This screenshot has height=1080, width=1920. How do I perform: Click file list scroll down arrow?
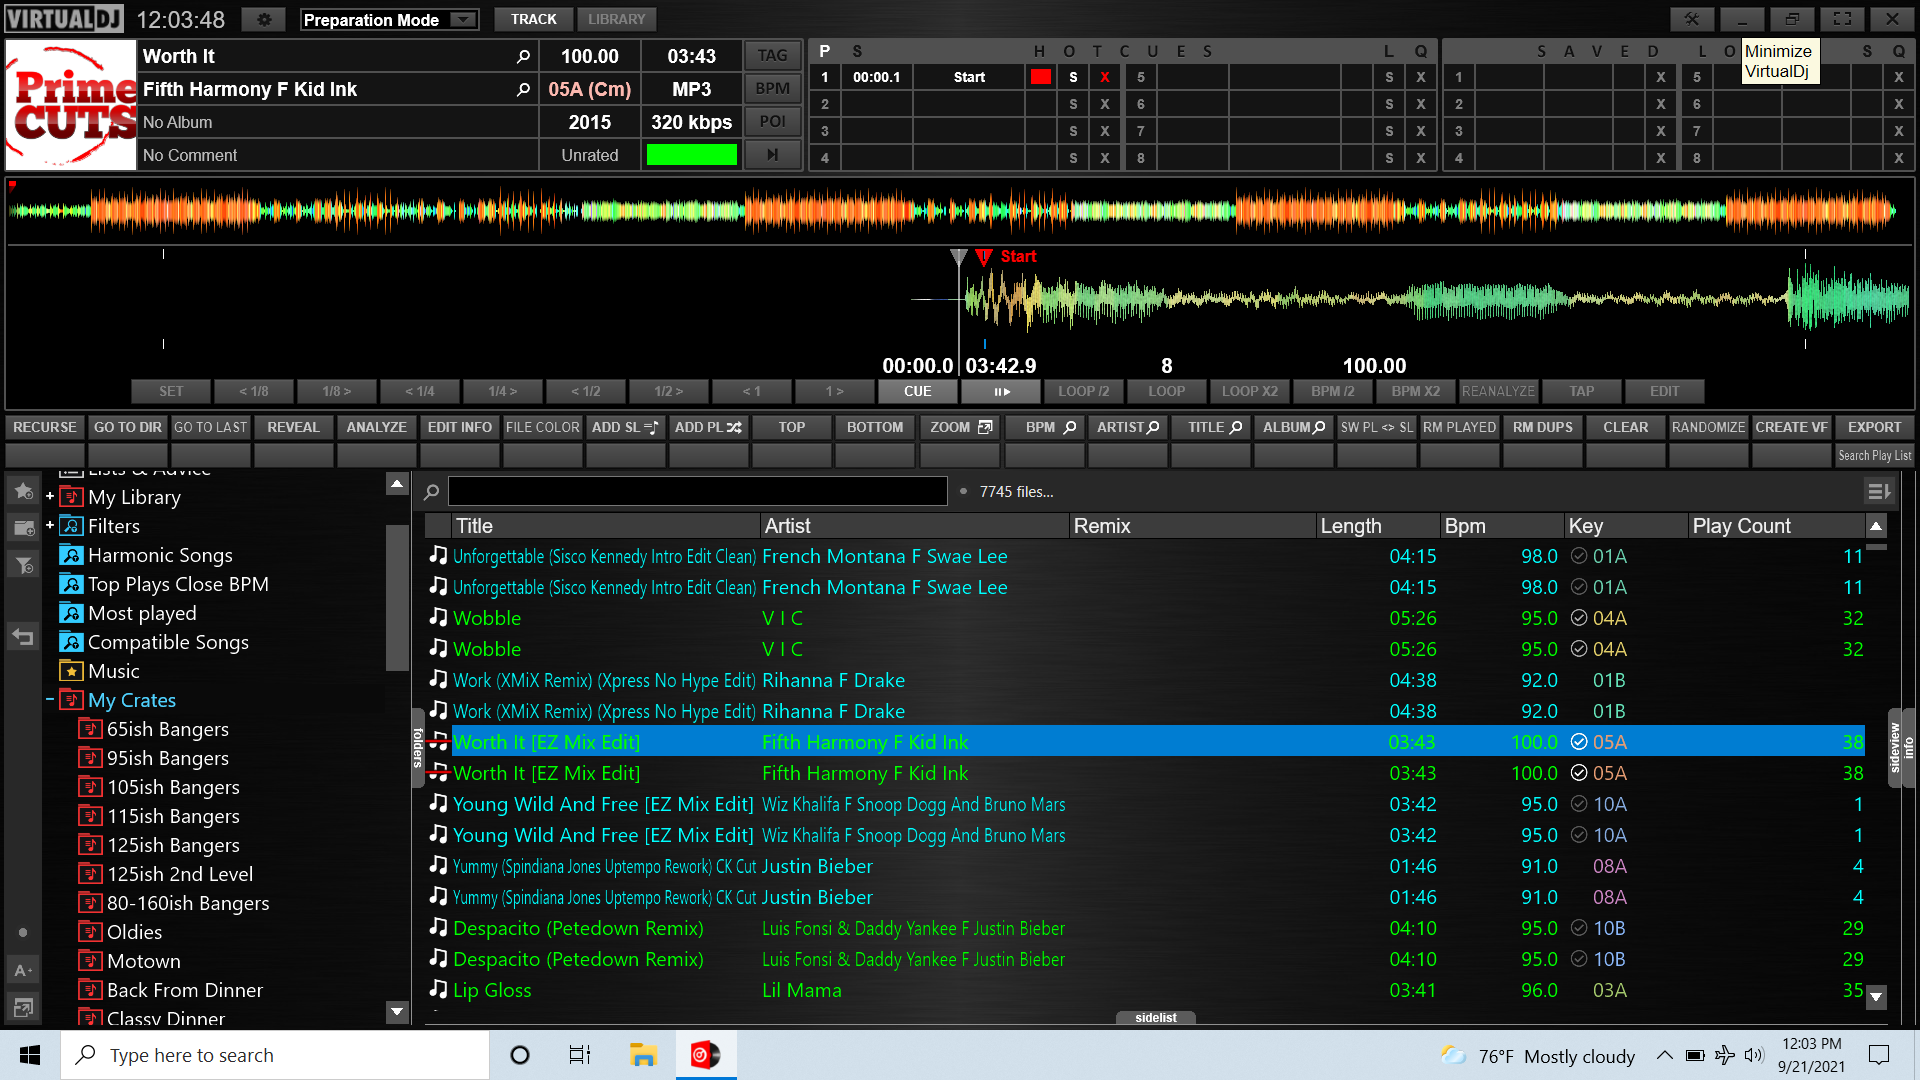click(x=1876, y=997)
